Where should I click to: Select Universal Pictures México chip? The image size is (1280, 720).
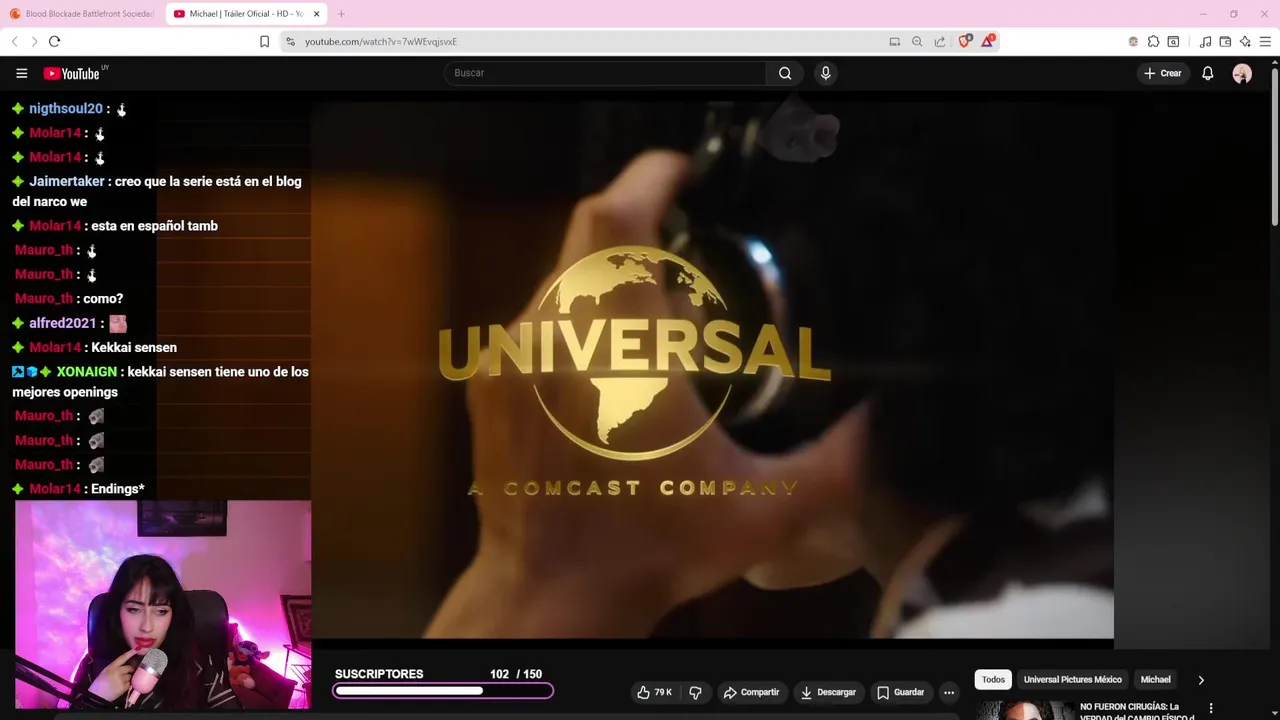(1072, 679)
